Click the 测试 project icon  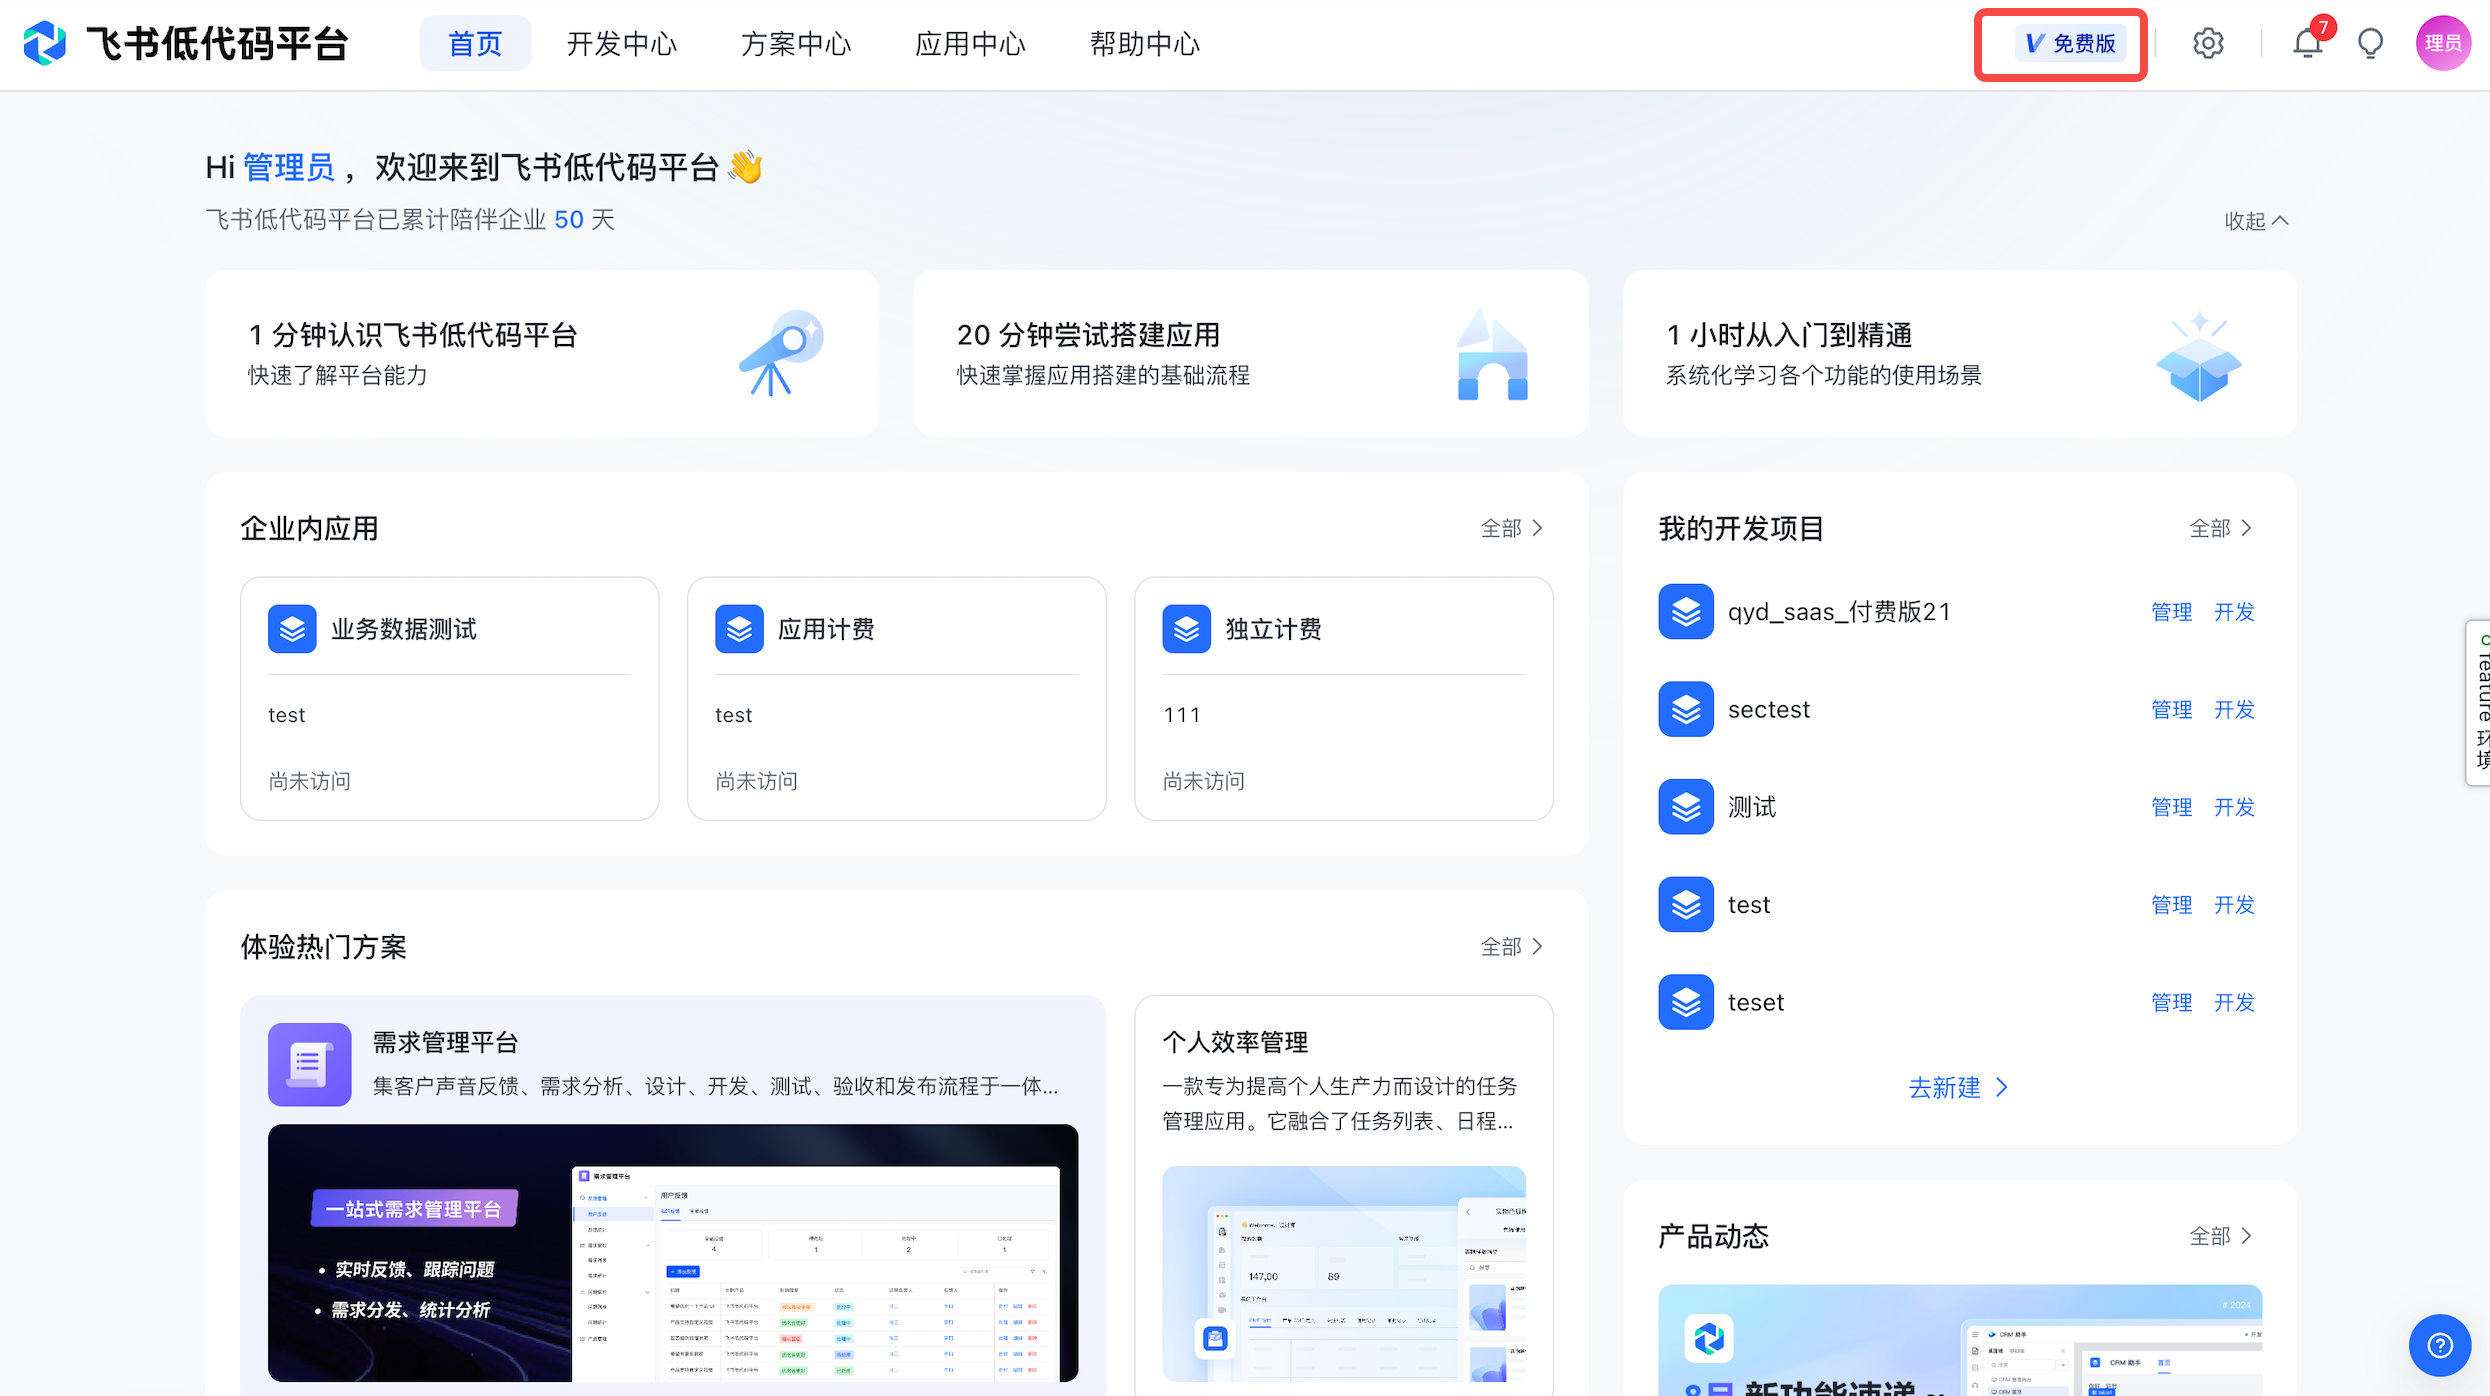pos(1686,807)
